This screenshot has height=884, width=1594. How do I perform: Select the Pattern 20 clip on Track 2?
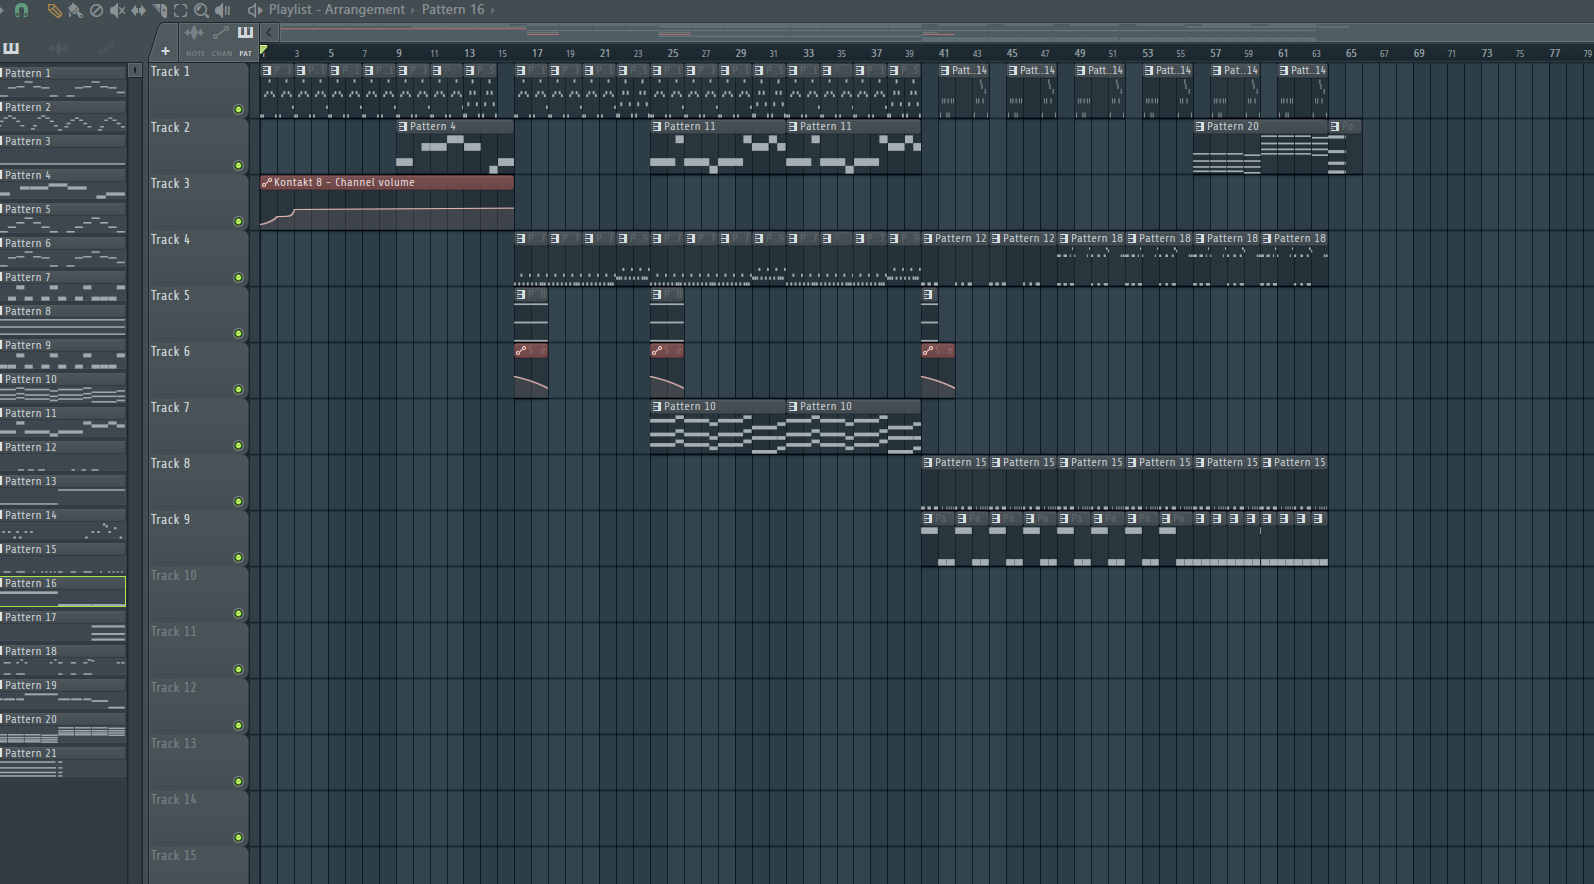click(x=1260, y=147)
